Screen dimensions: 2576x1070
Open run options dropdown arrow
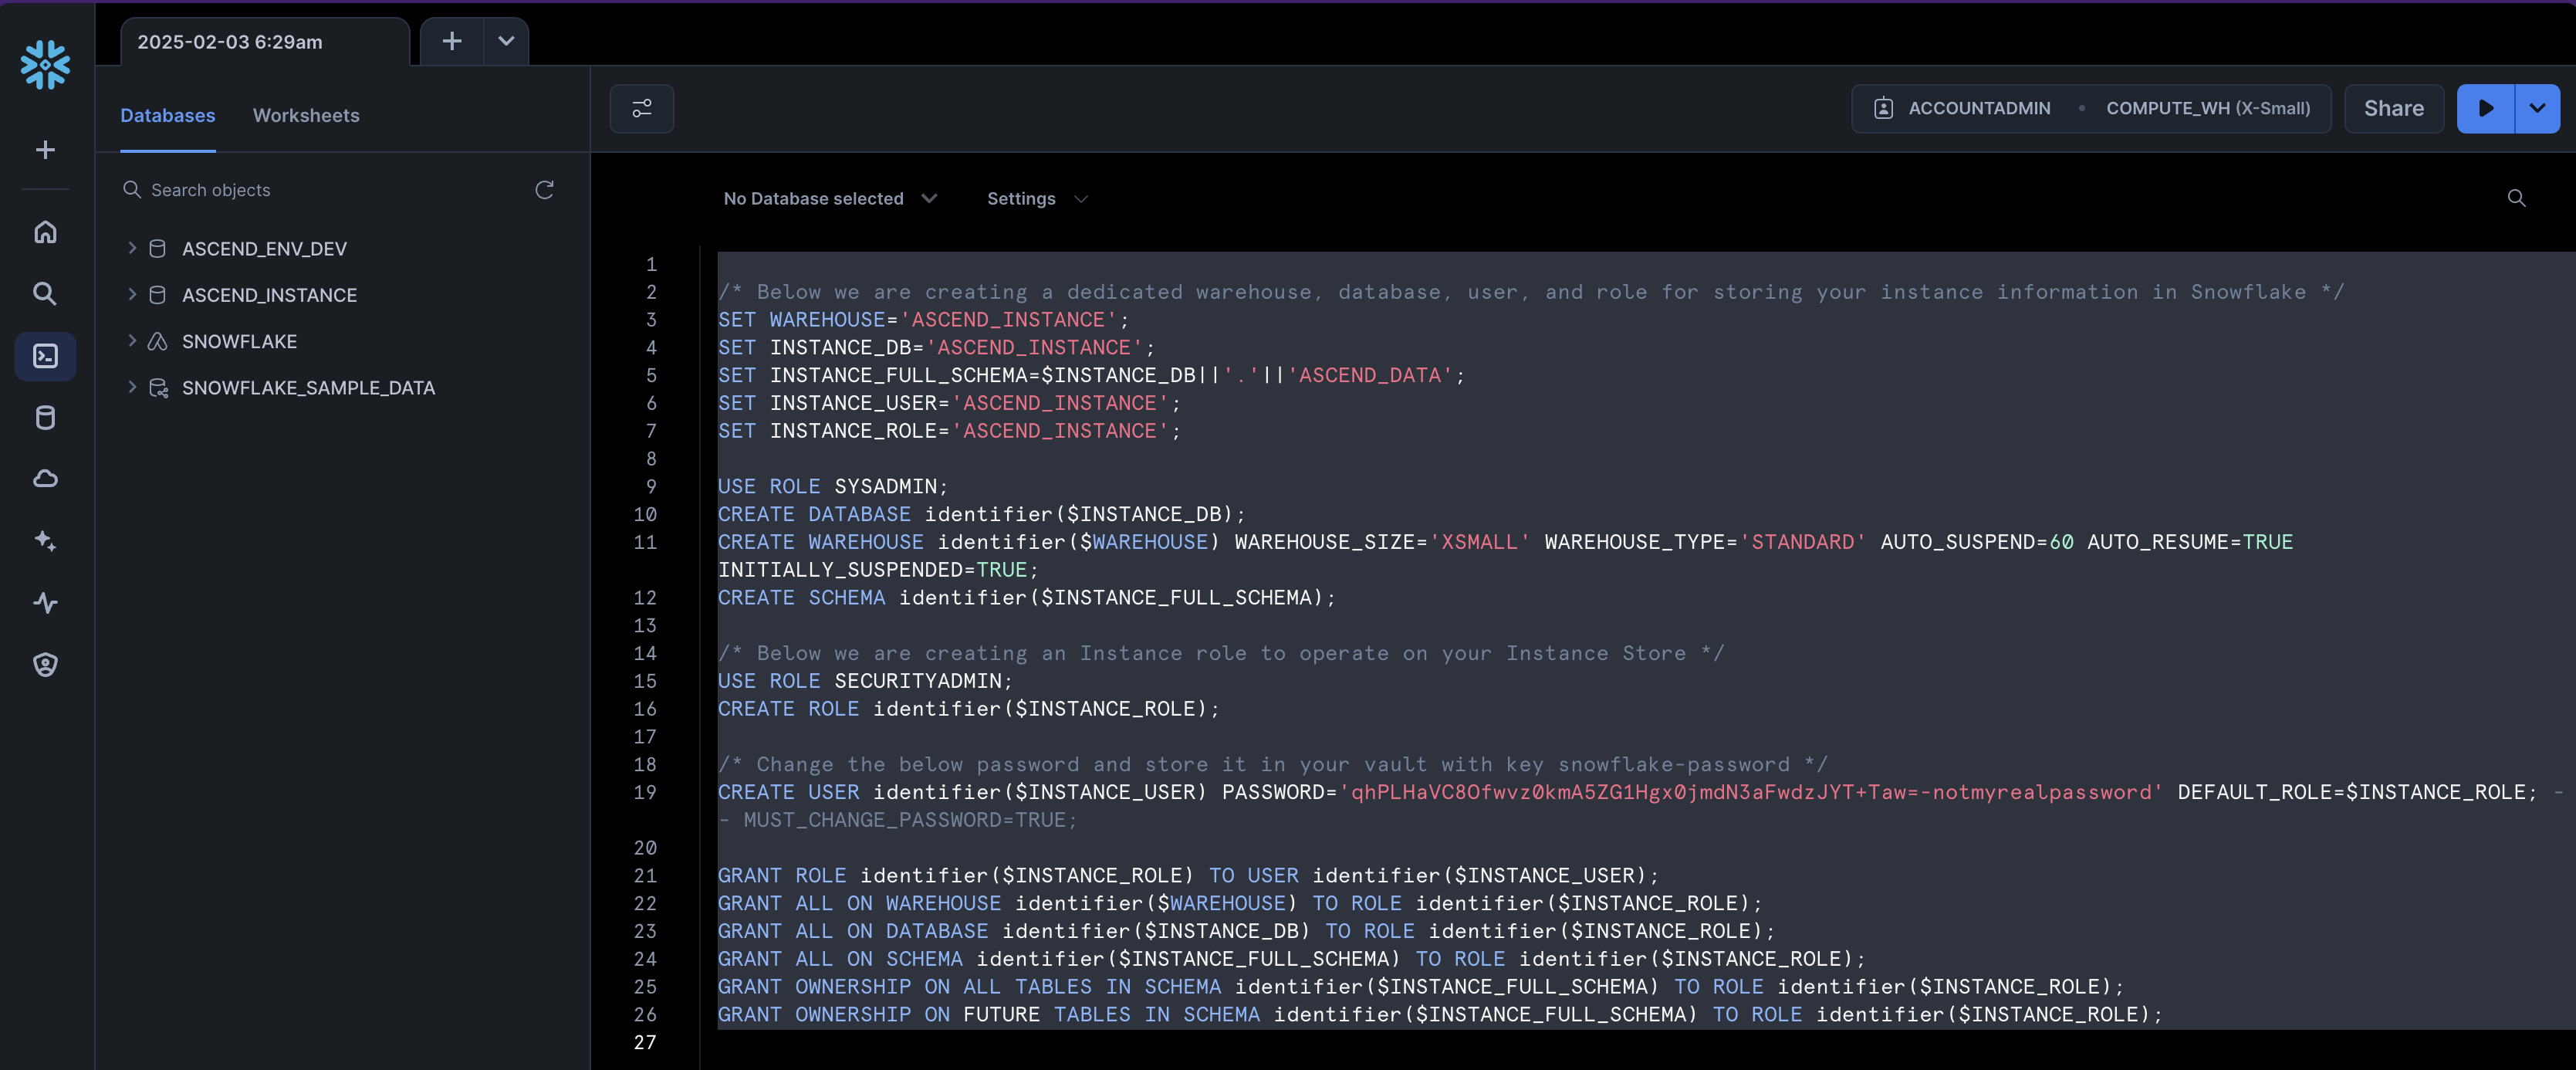coord(2537,109)
